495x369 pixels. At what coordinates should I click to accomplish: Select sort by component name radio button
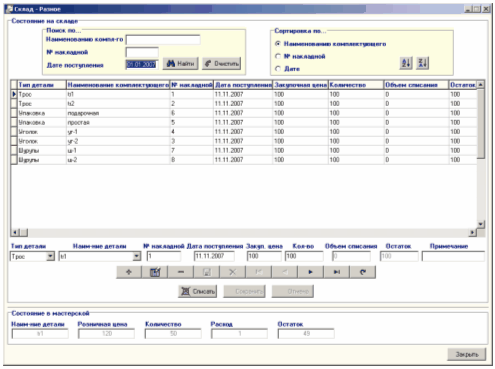click(x=278, y=44)
